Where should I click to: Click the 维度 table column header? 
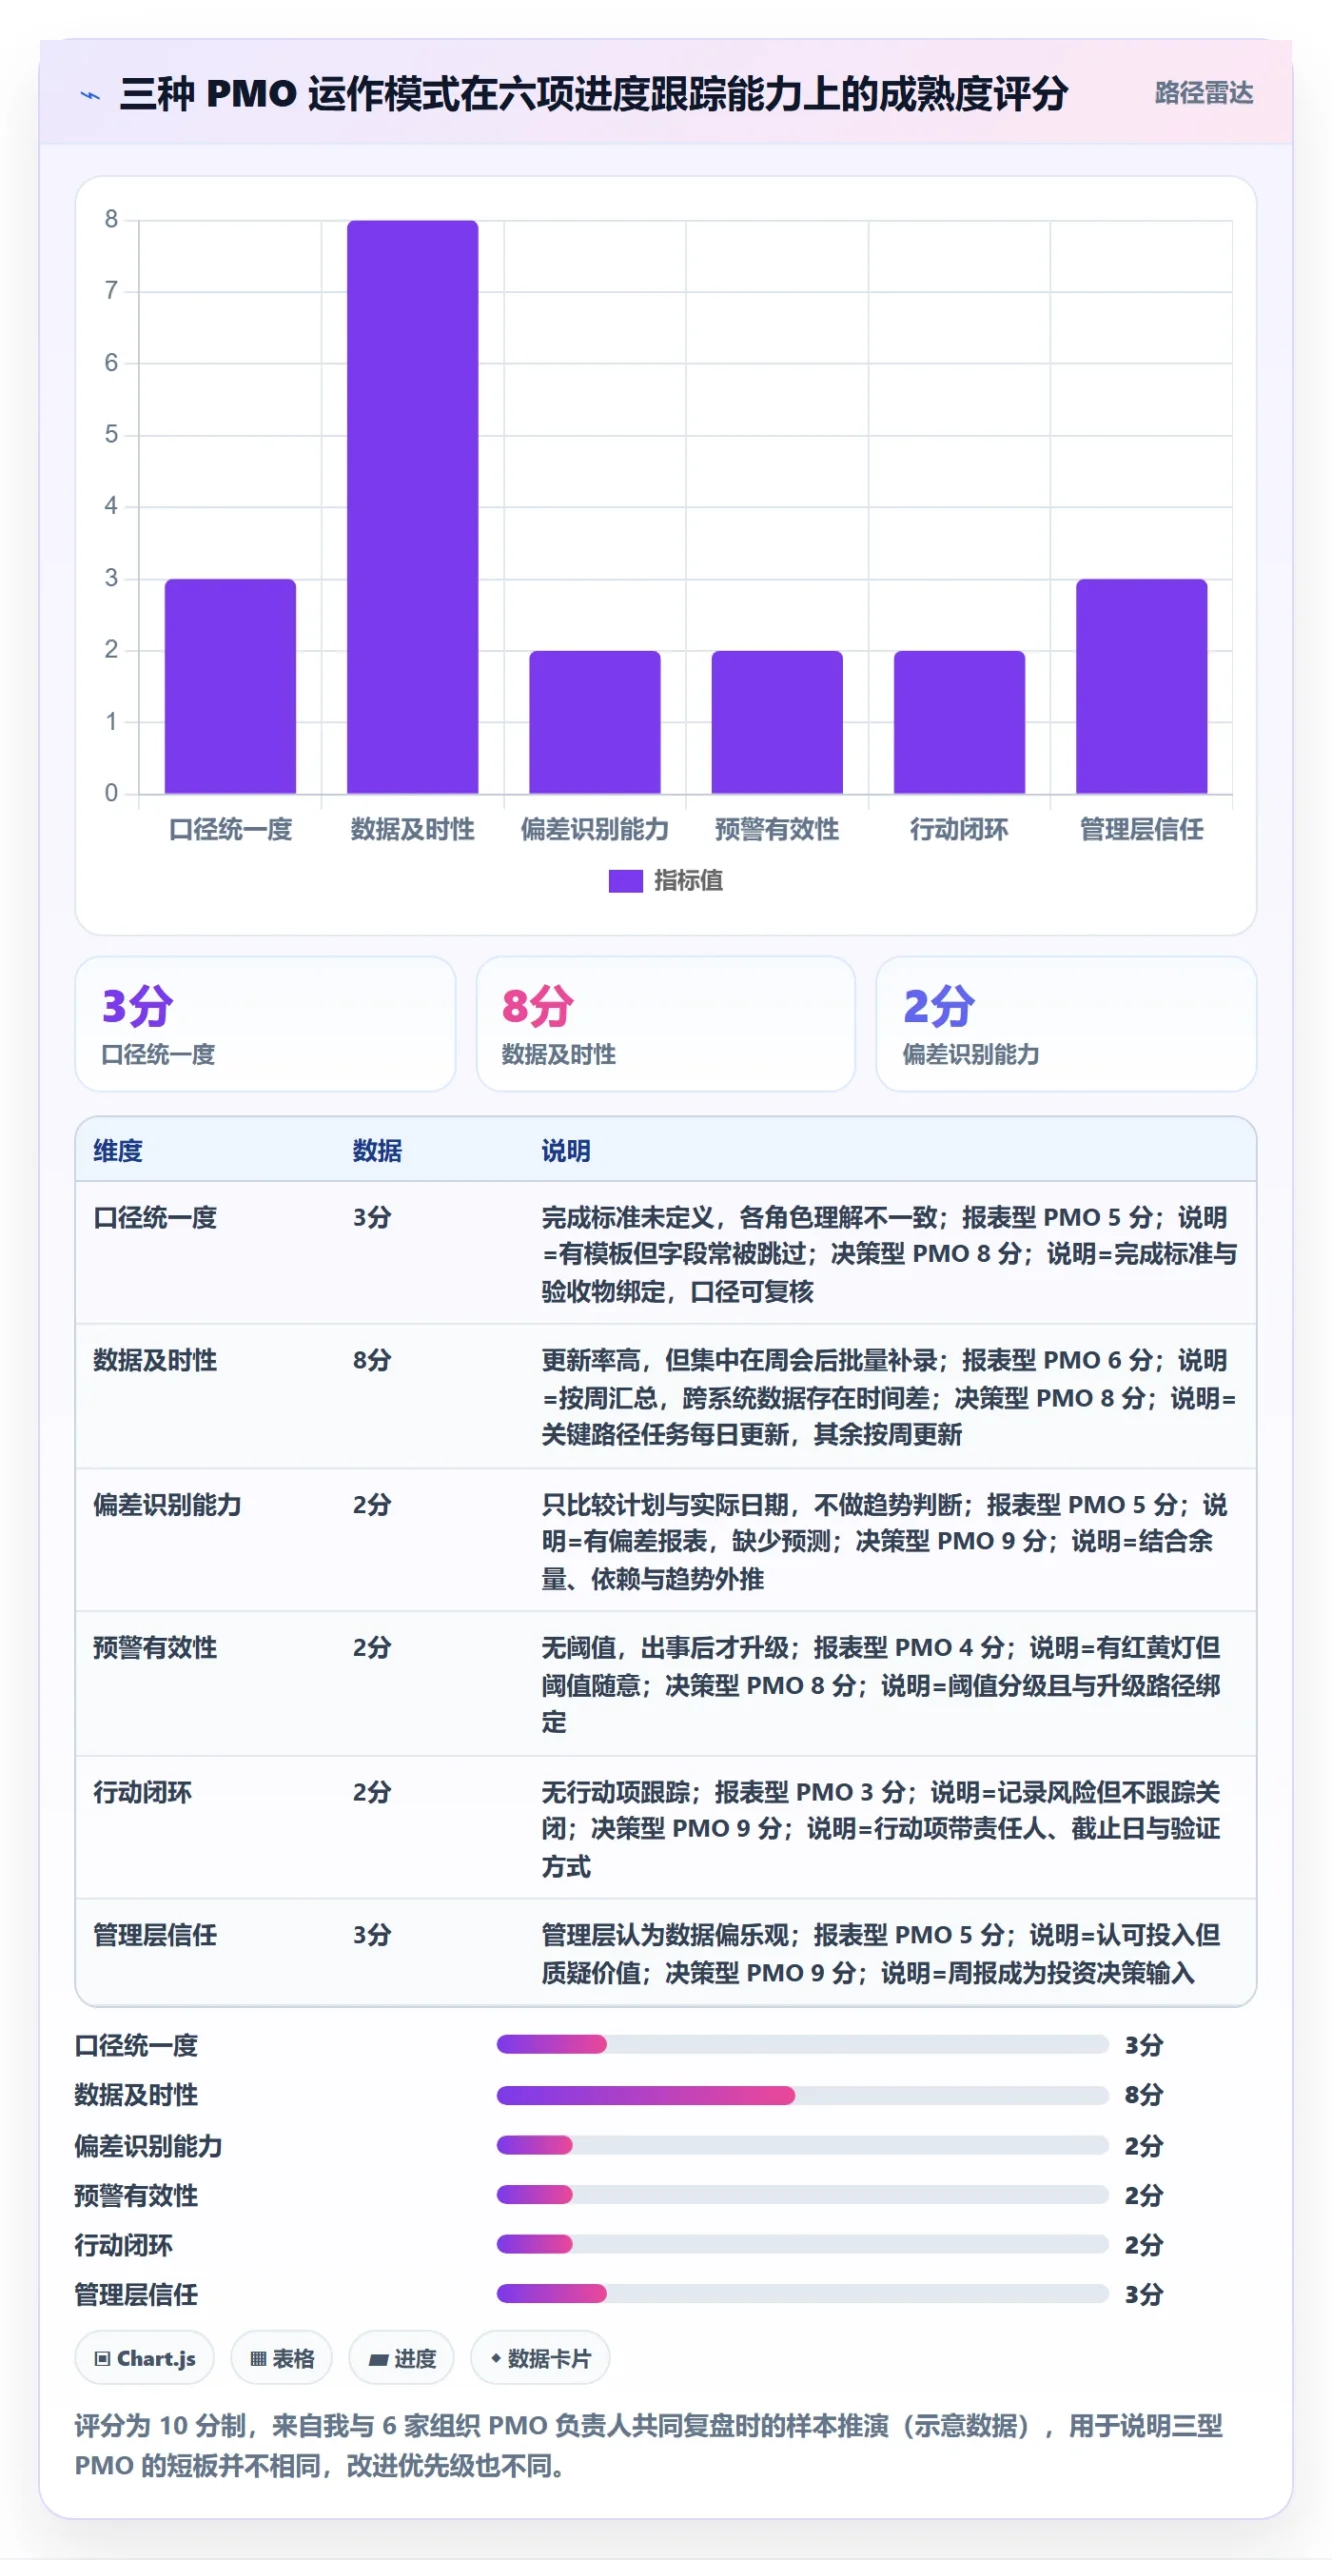pos(118,1151)
